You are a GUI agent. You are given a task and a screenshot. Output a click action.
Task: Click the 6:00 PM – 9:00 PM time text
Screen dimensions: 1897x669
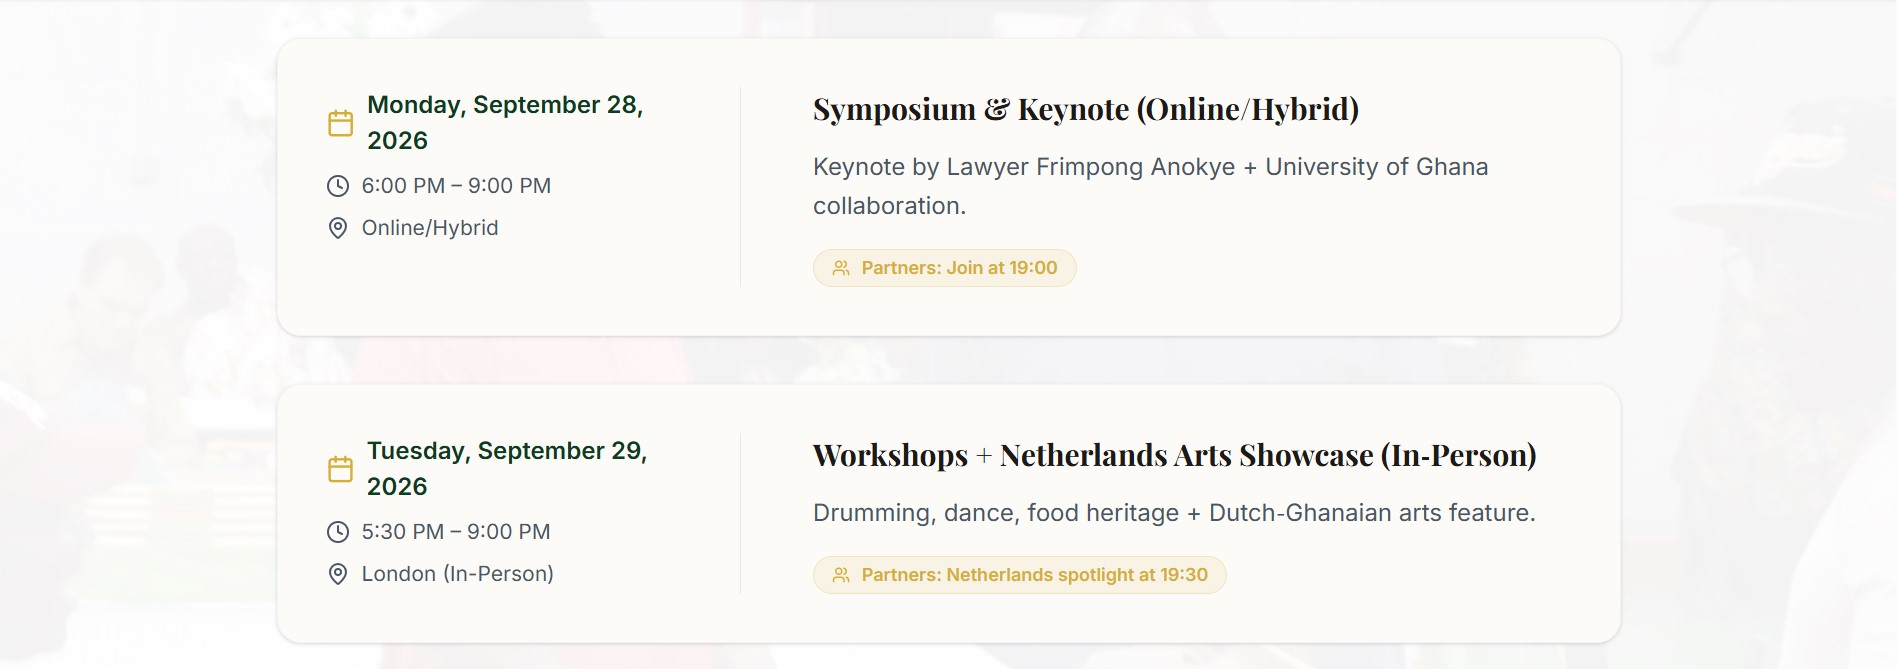click(x=456, y=186)
